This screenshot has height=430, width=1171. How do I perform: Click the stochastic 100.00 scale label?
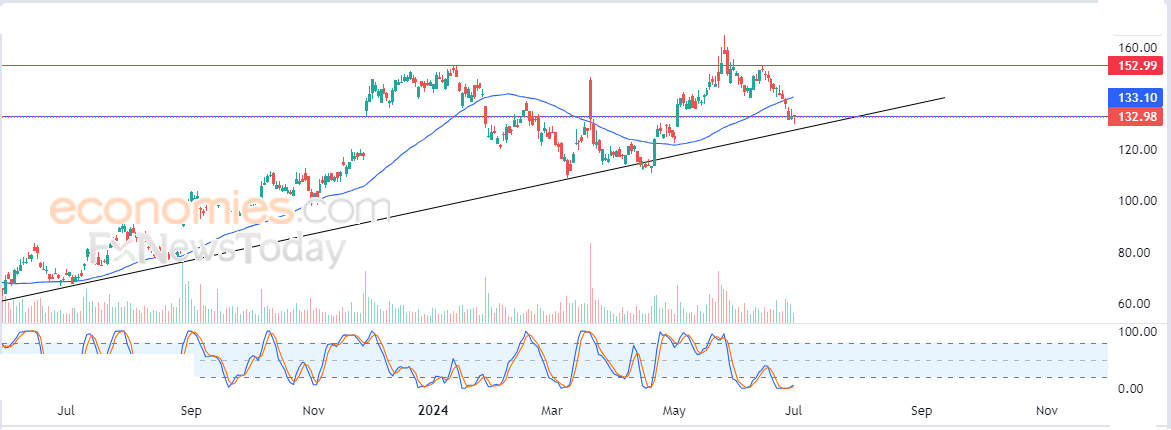pos(1138,331)
